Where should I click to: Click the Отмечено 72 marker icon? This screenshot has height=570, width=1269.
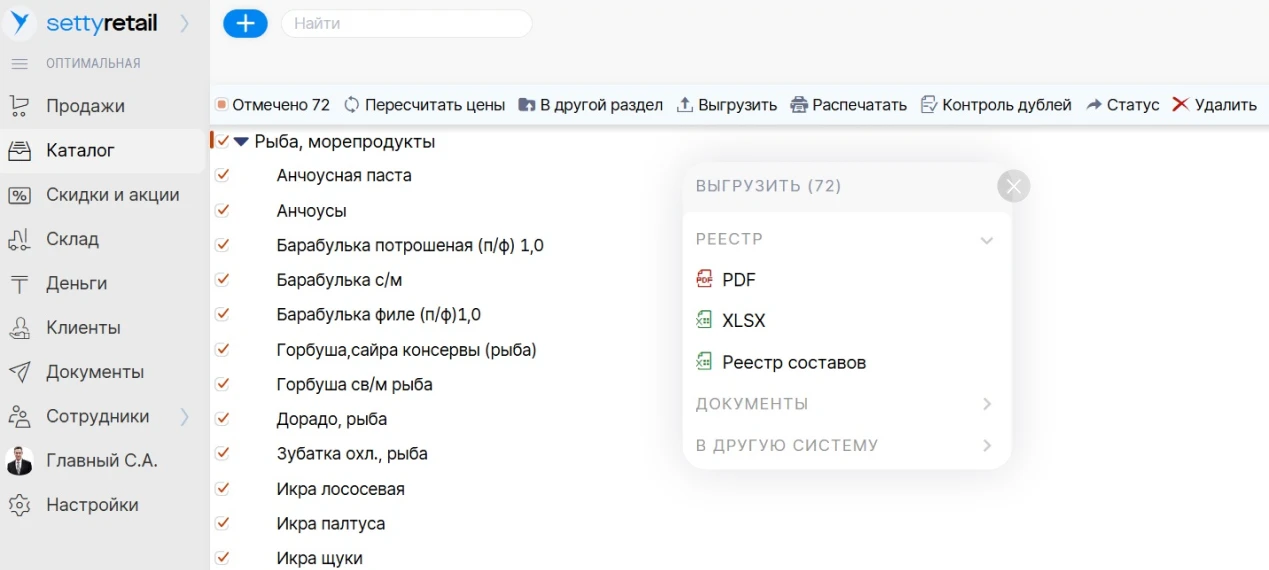coord(222,105)
